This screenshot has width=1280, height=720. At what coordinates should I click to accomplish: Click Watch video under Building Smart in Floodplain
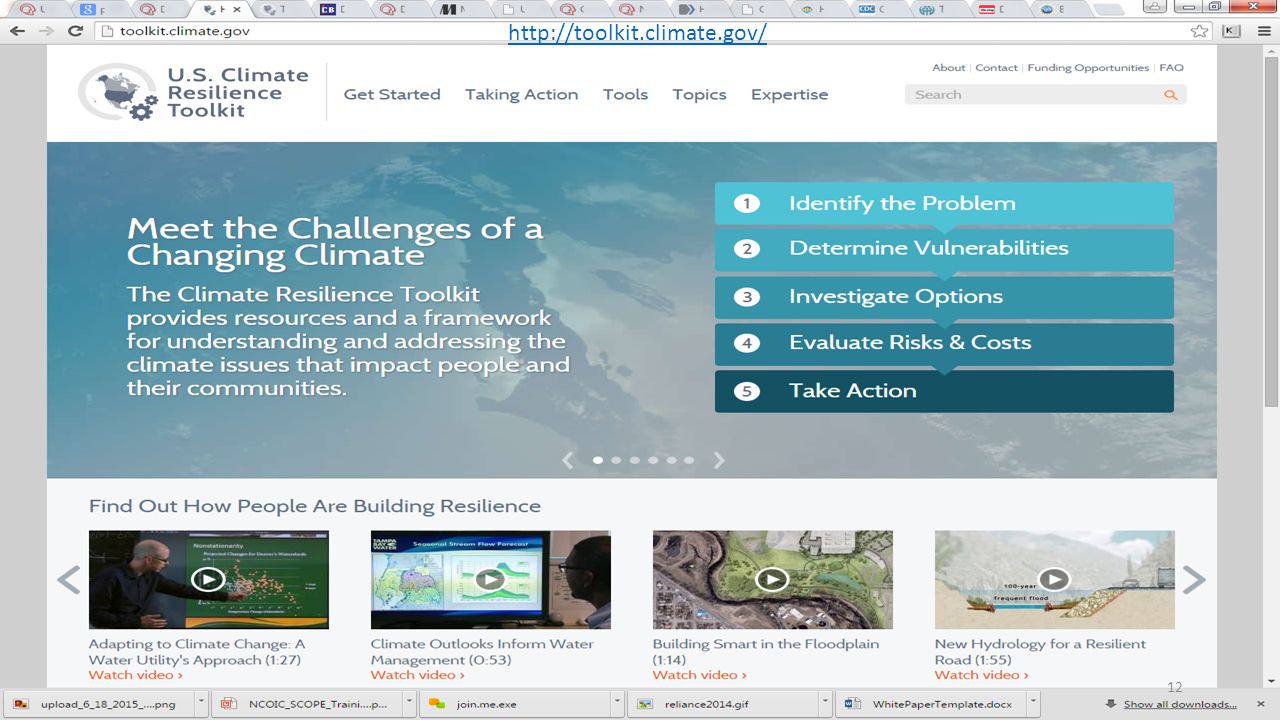699,675
